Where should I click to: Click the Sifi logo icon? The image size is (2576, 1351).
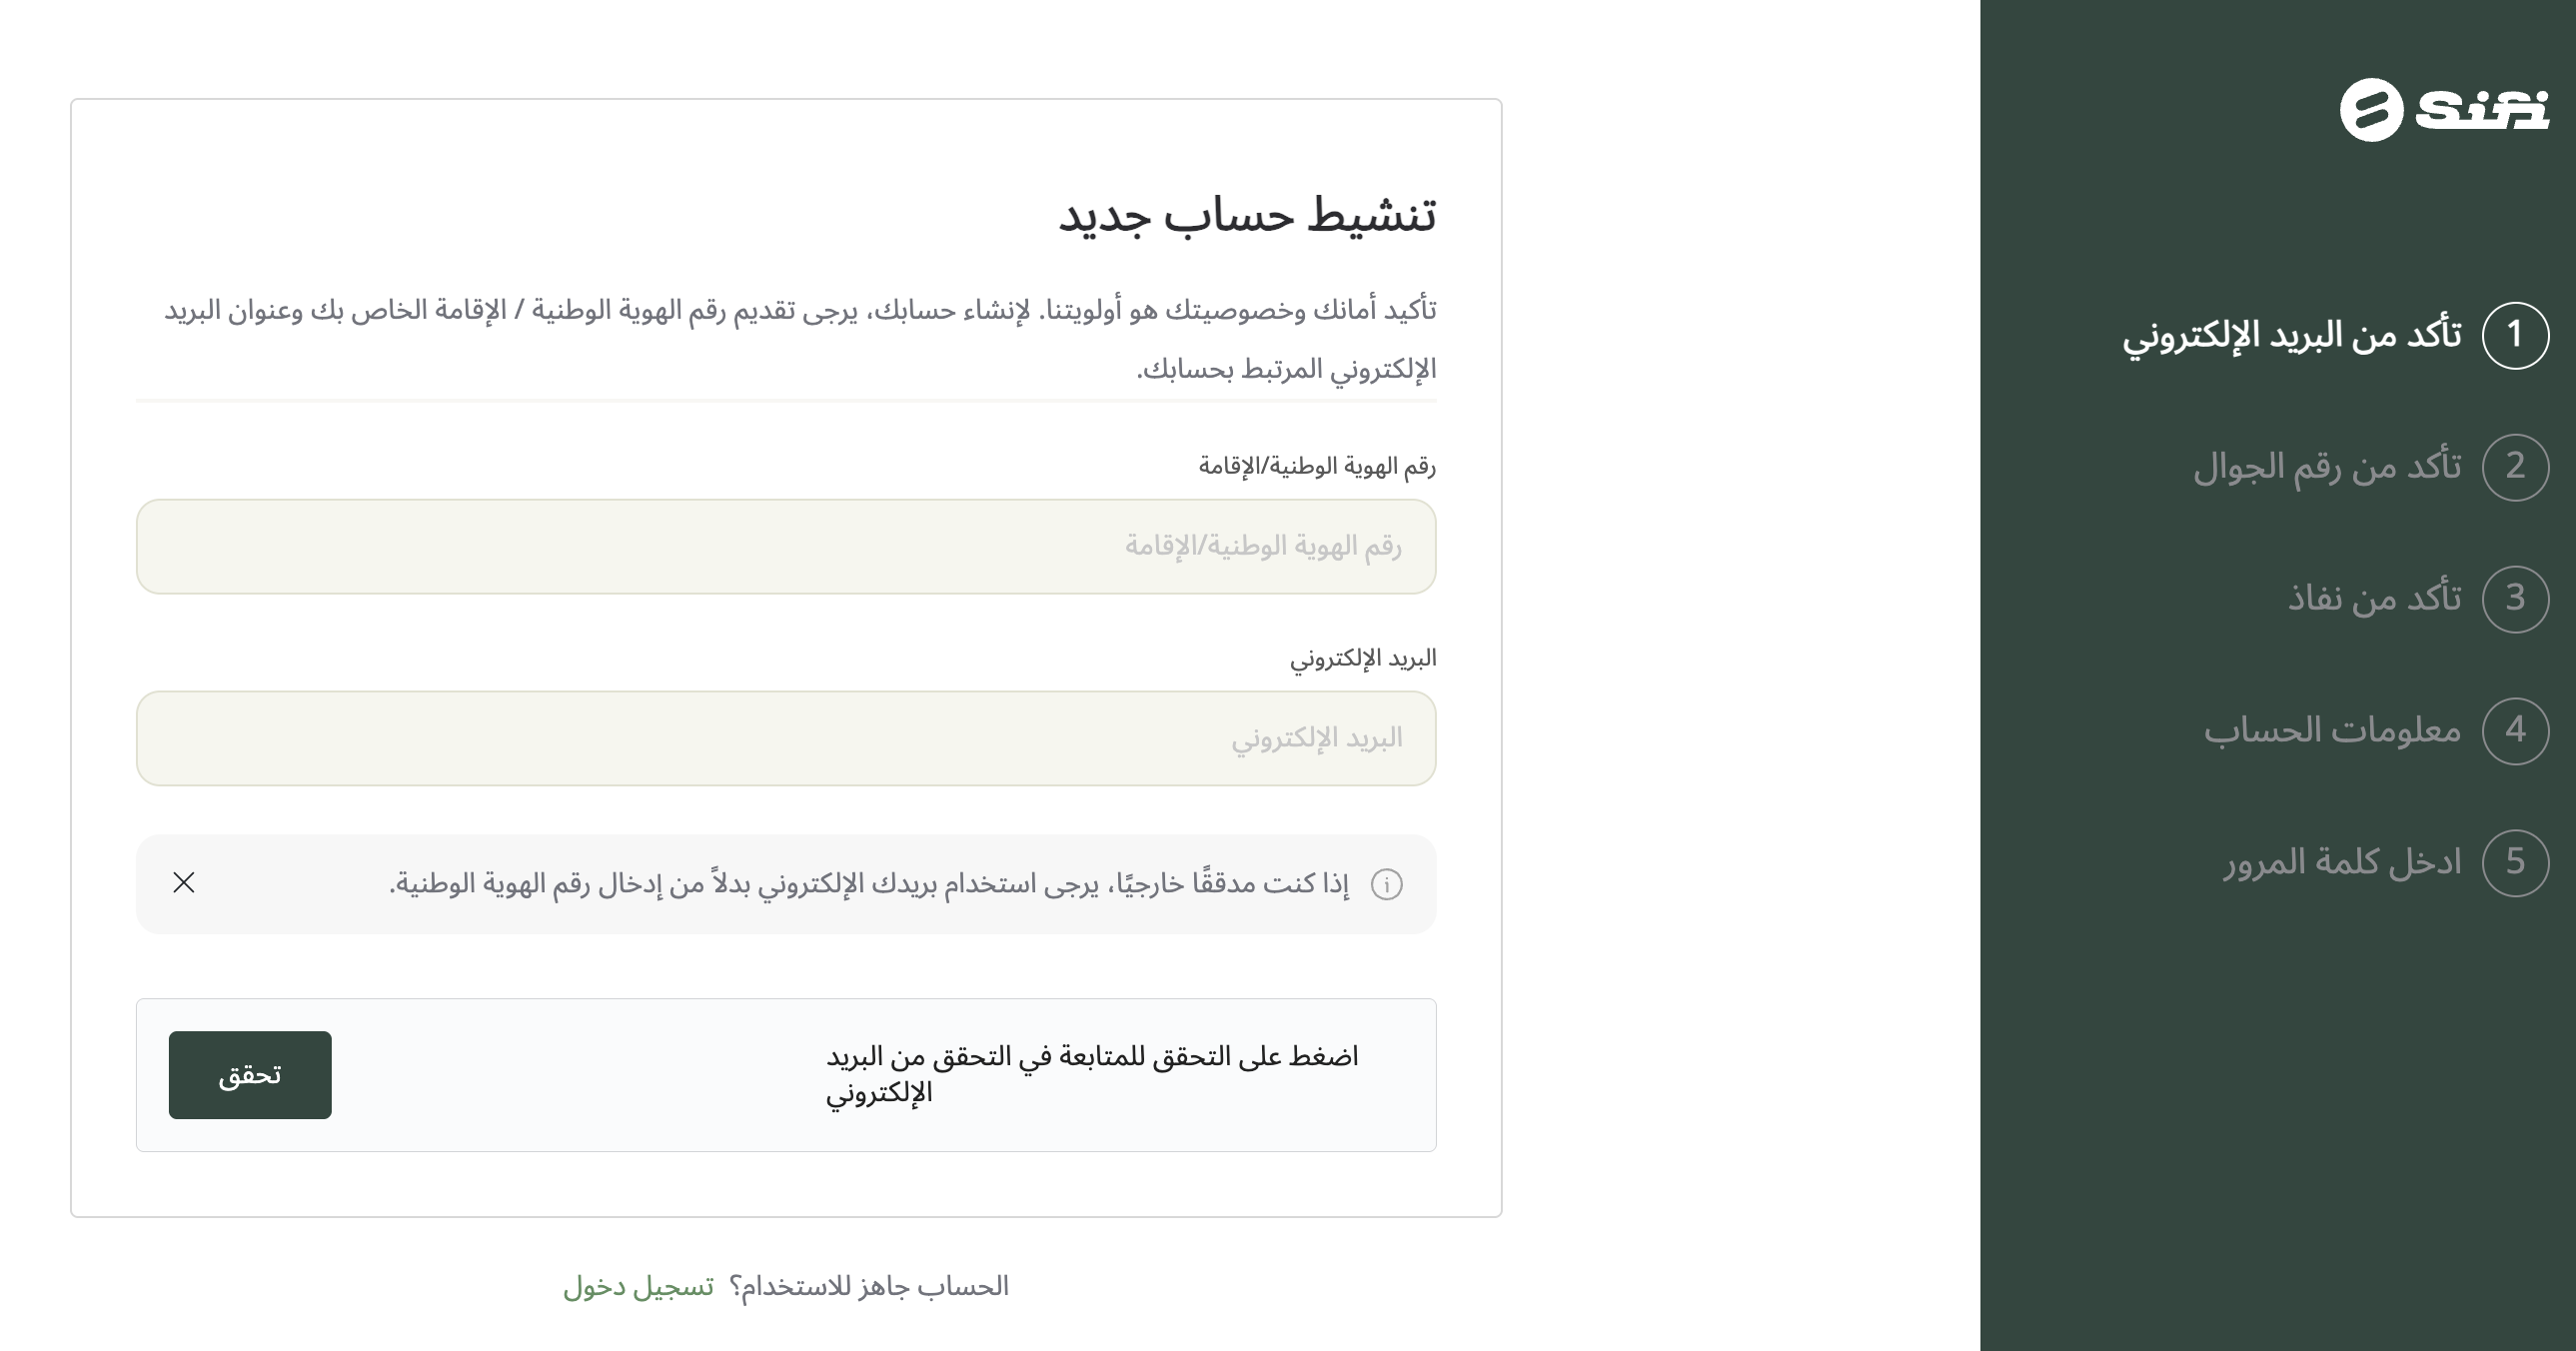click(x=2370, y=110)
